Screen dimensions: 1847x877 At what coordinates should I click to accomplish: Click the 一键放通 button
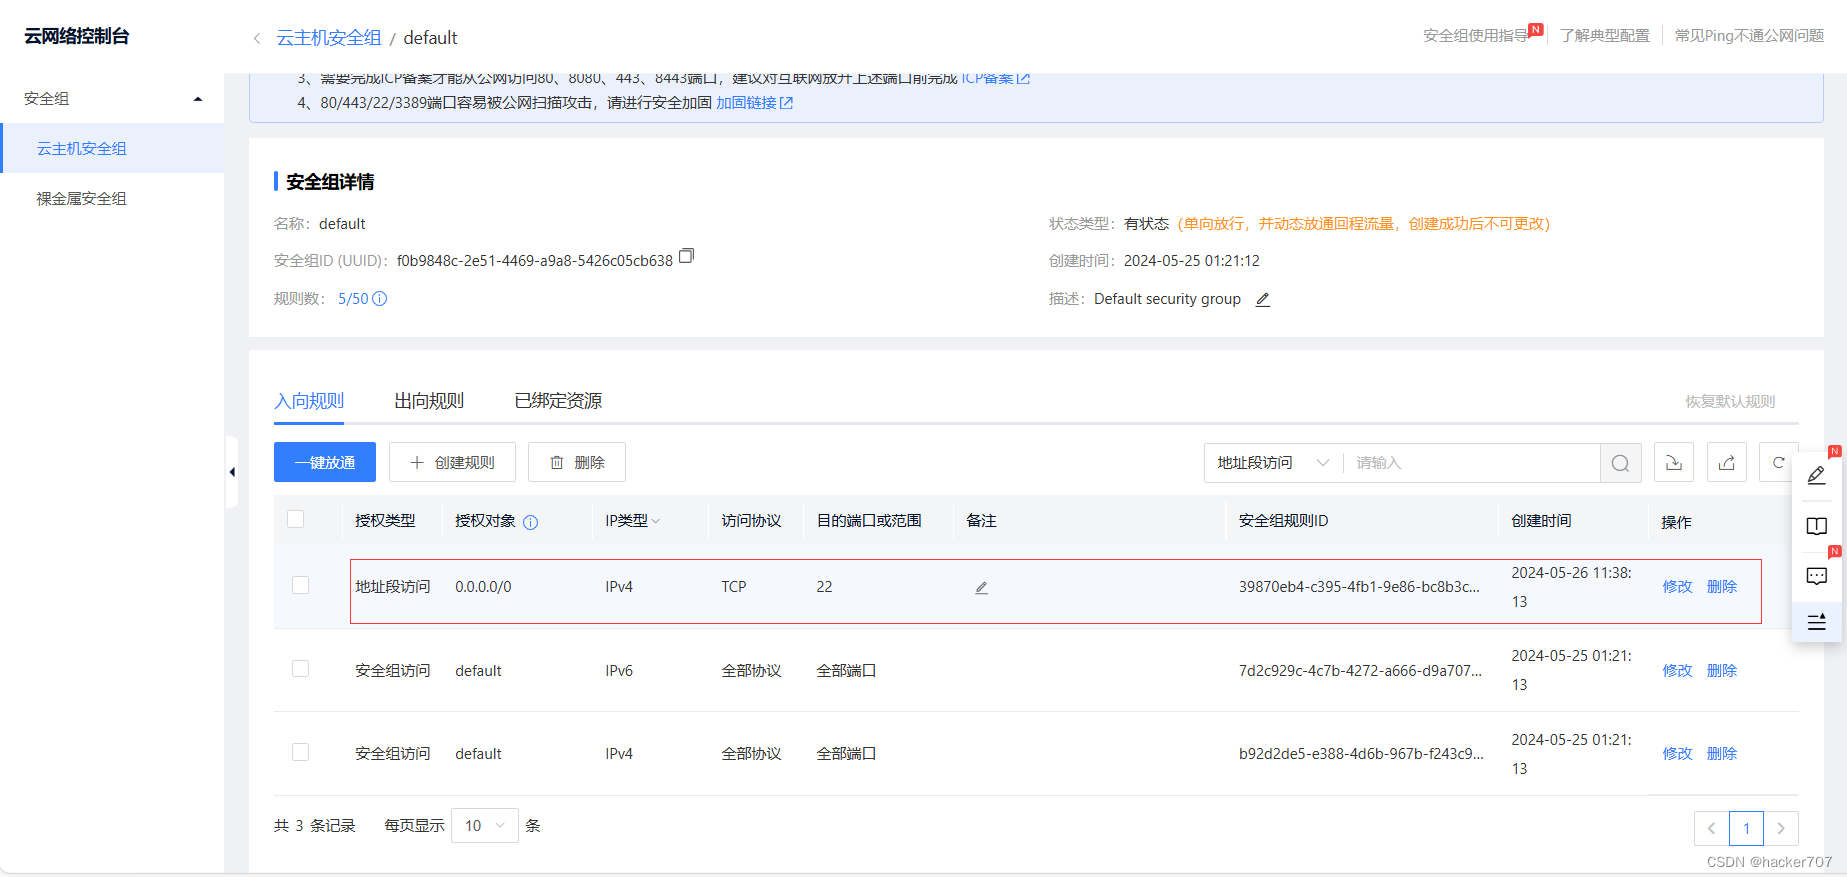click(x=325, y=462)
